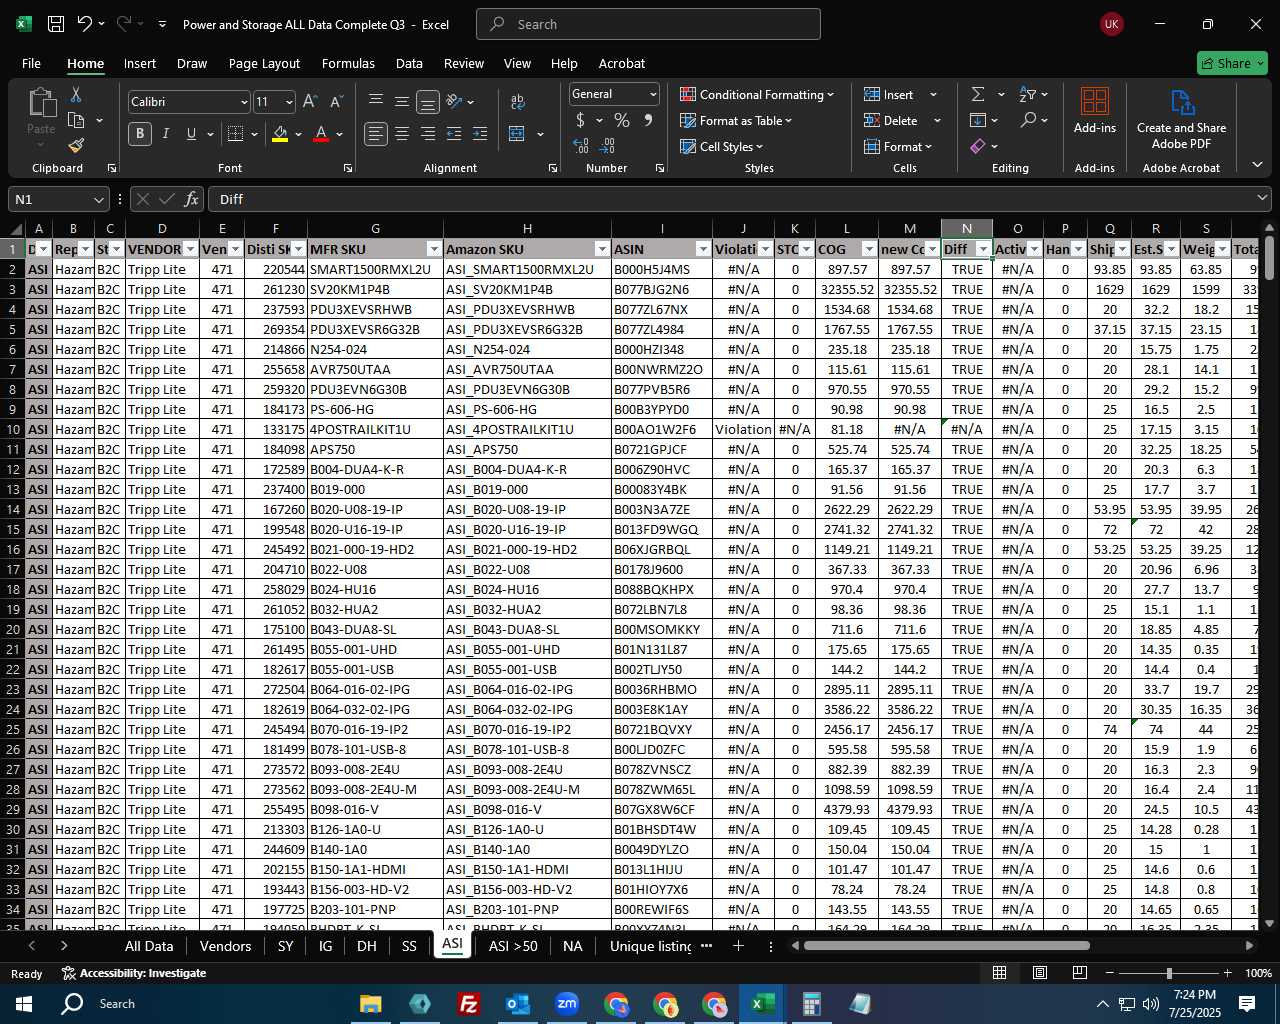Toggle Bold formatting

tap(140, 134)
